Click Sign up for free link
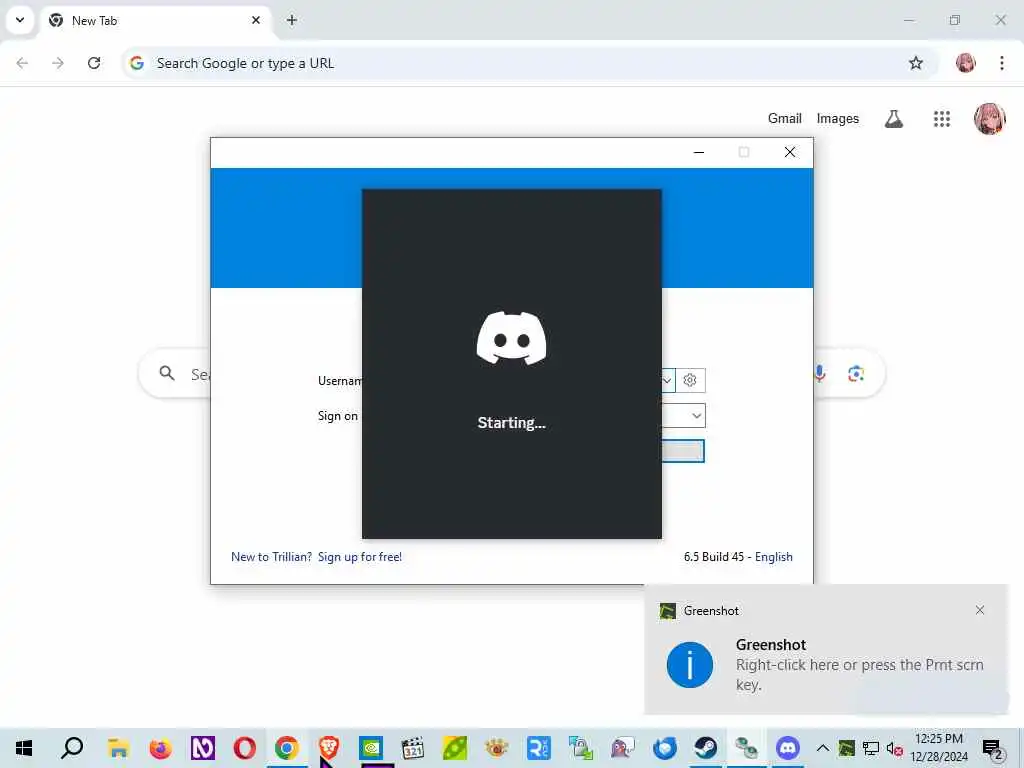This screenshot has height=768, width=1024. tap(360, 557)
